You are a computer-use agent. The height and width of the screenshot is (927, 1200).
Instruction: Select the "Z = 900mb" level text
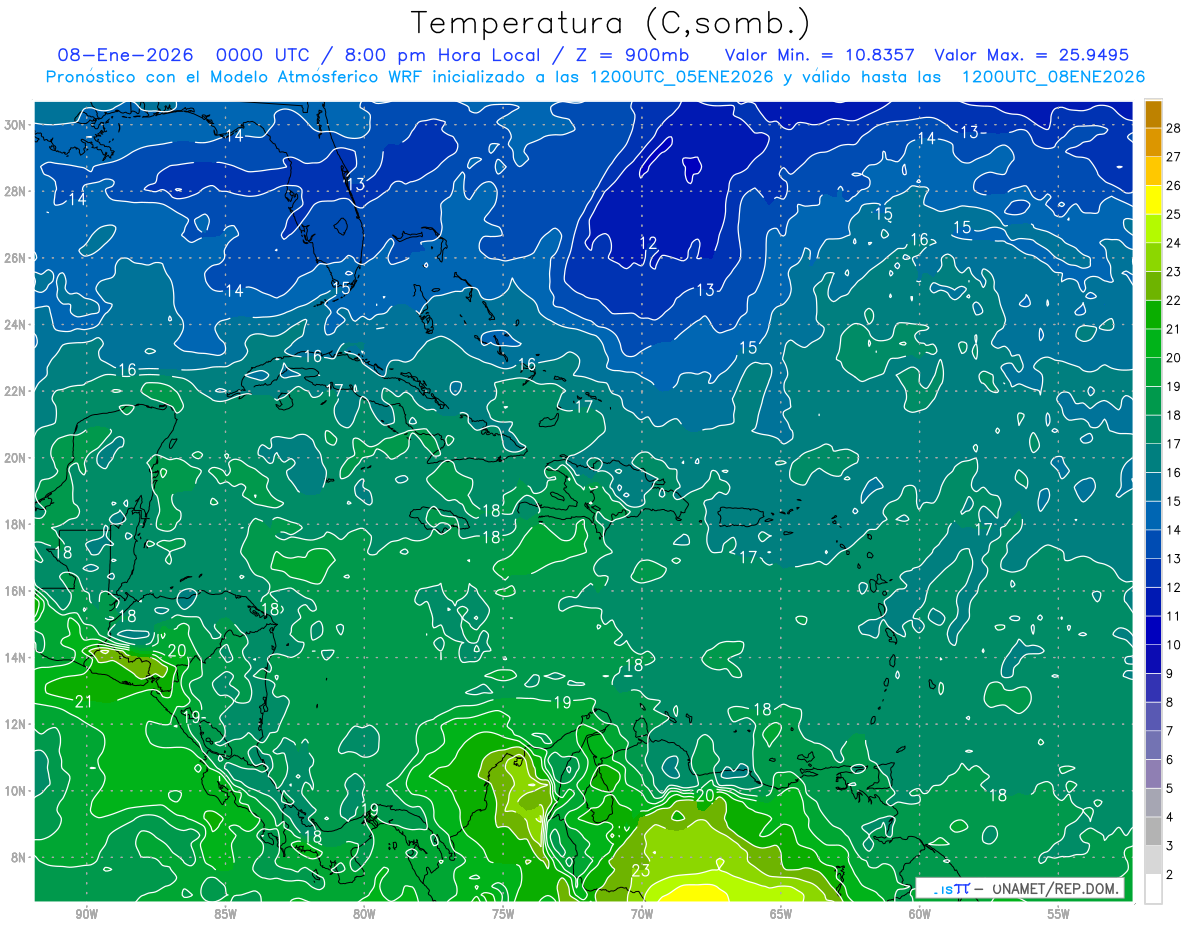tap(633, 55)
